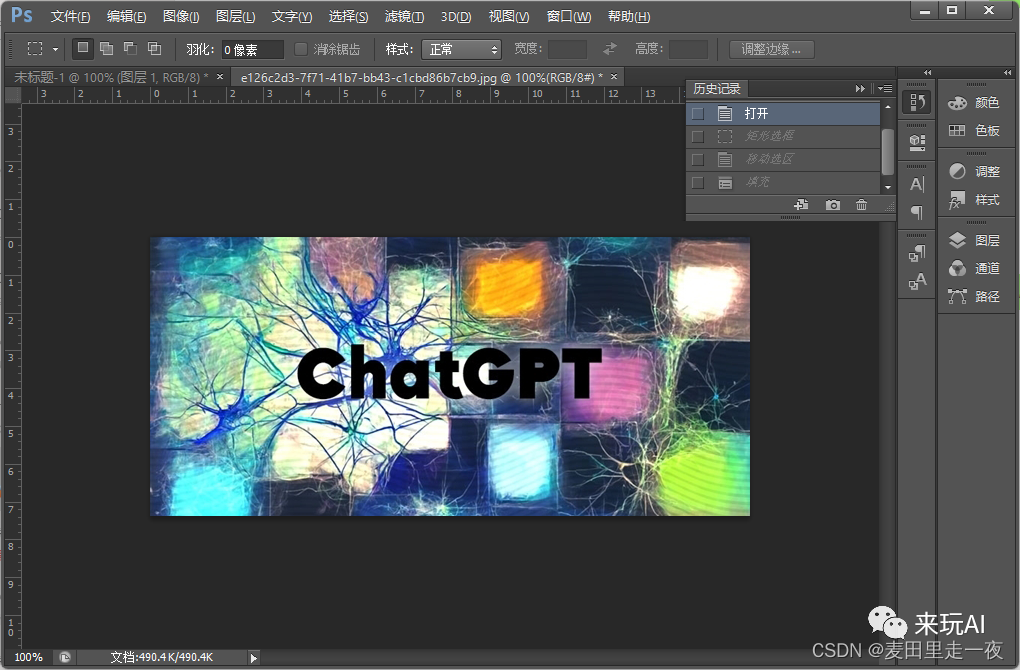This screenshot has width=1020, height=670.
Task: Open the Styles panel (样式)
Action: [x=974, y=200]
